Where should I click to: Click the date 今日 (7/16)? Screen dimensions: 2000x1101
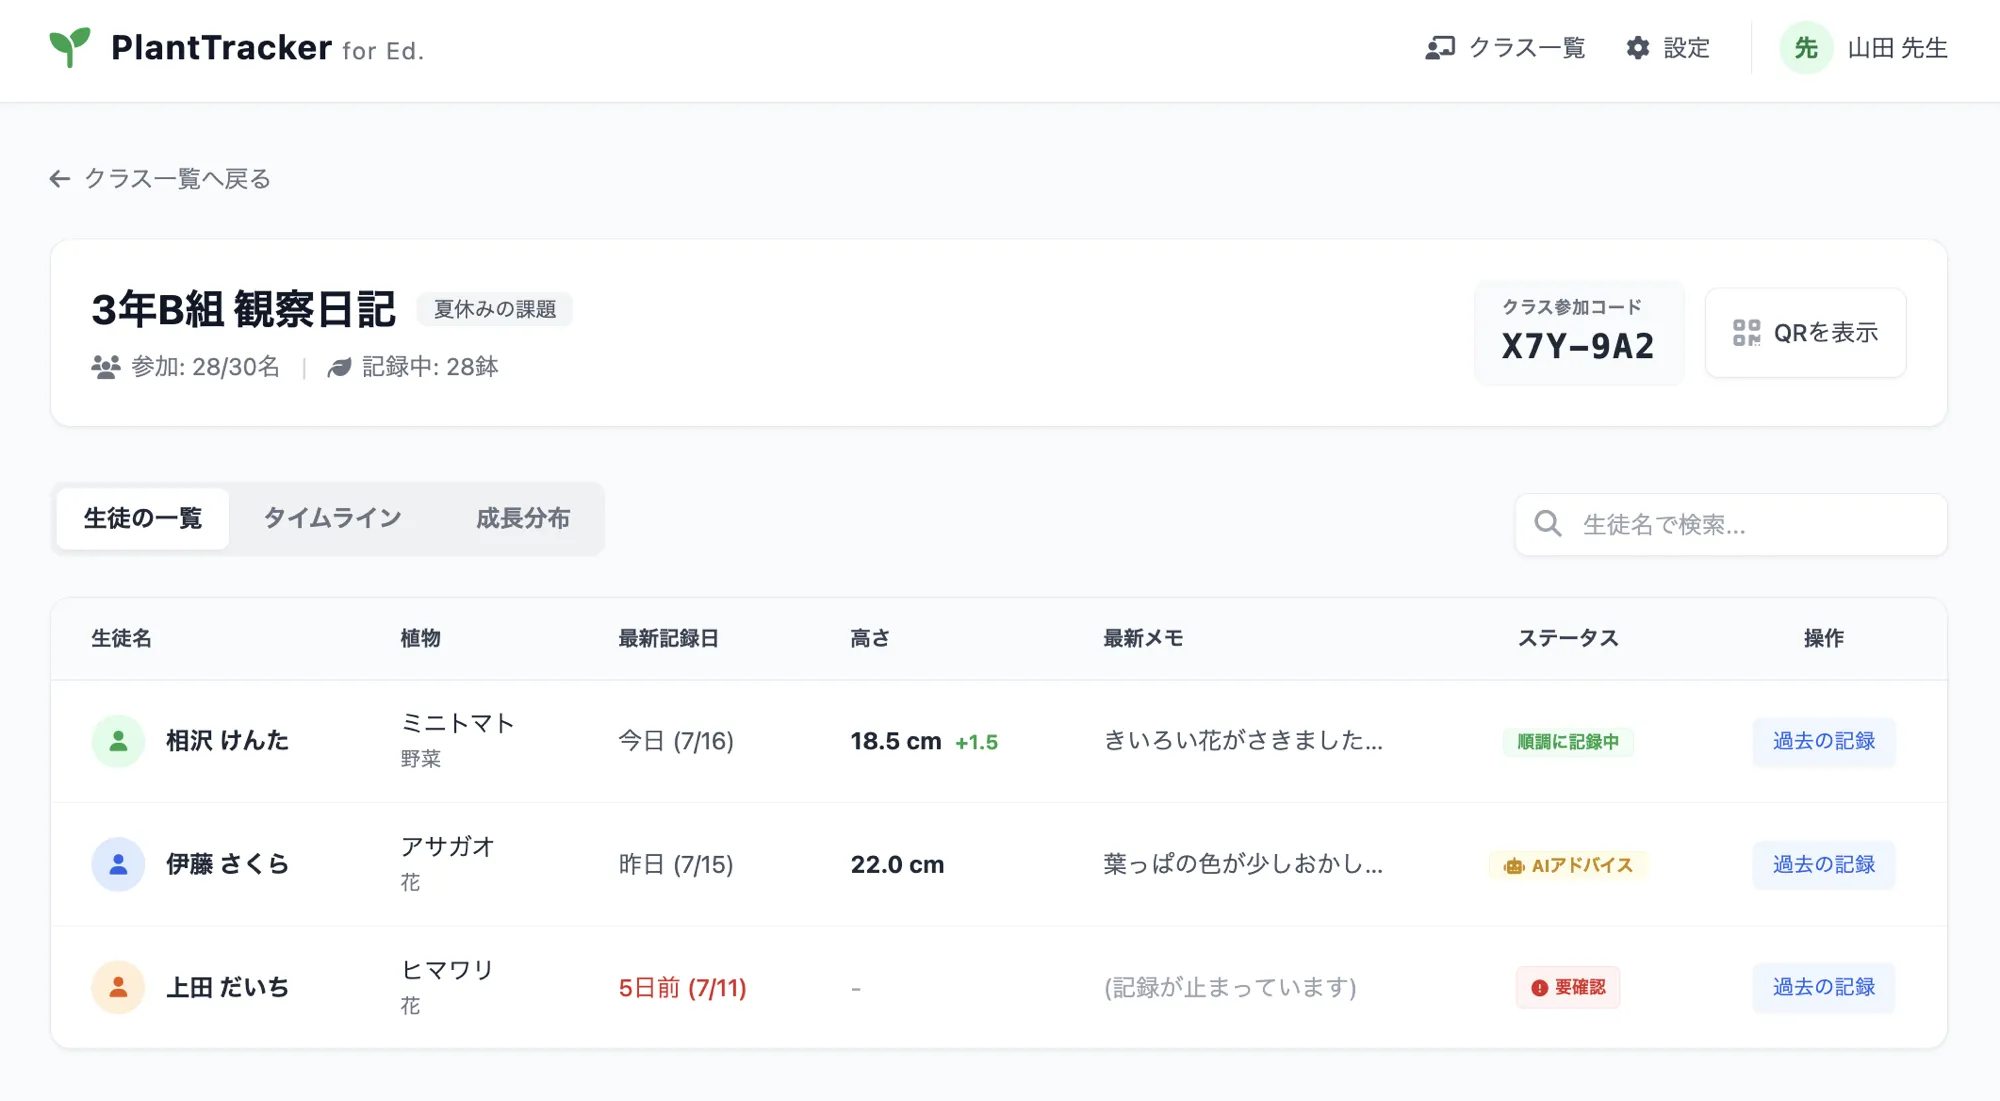[x=676, y=741]
